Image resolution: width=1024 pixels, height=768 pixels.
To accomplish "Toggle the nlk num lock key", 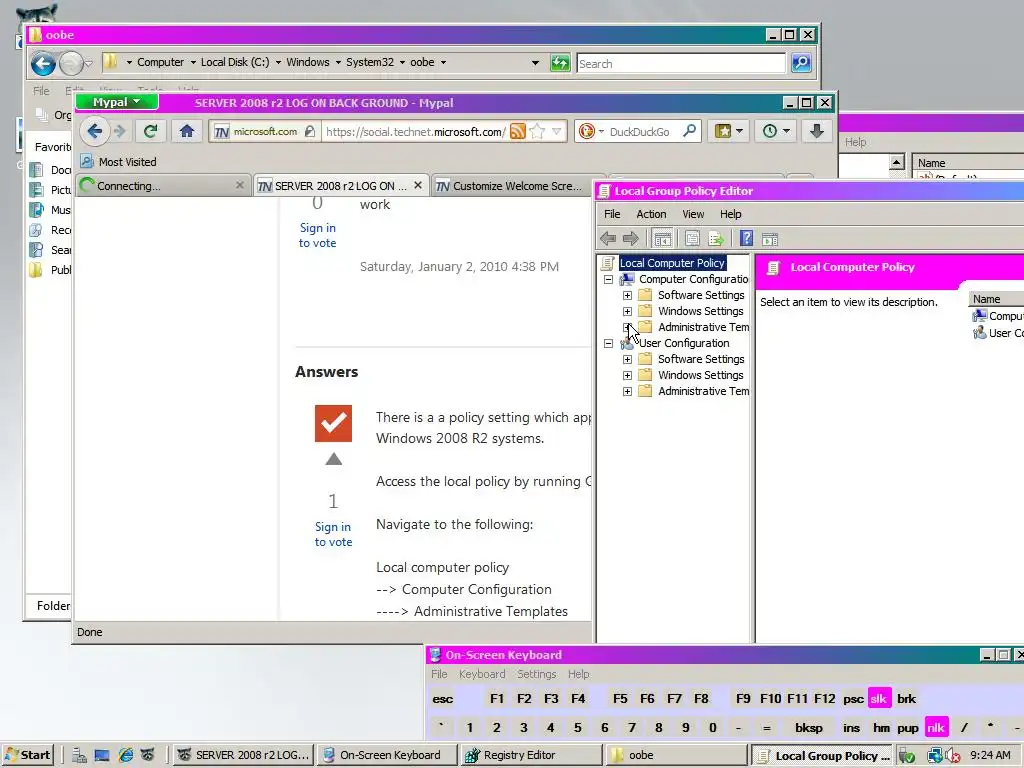I will (x=936, y=728).
